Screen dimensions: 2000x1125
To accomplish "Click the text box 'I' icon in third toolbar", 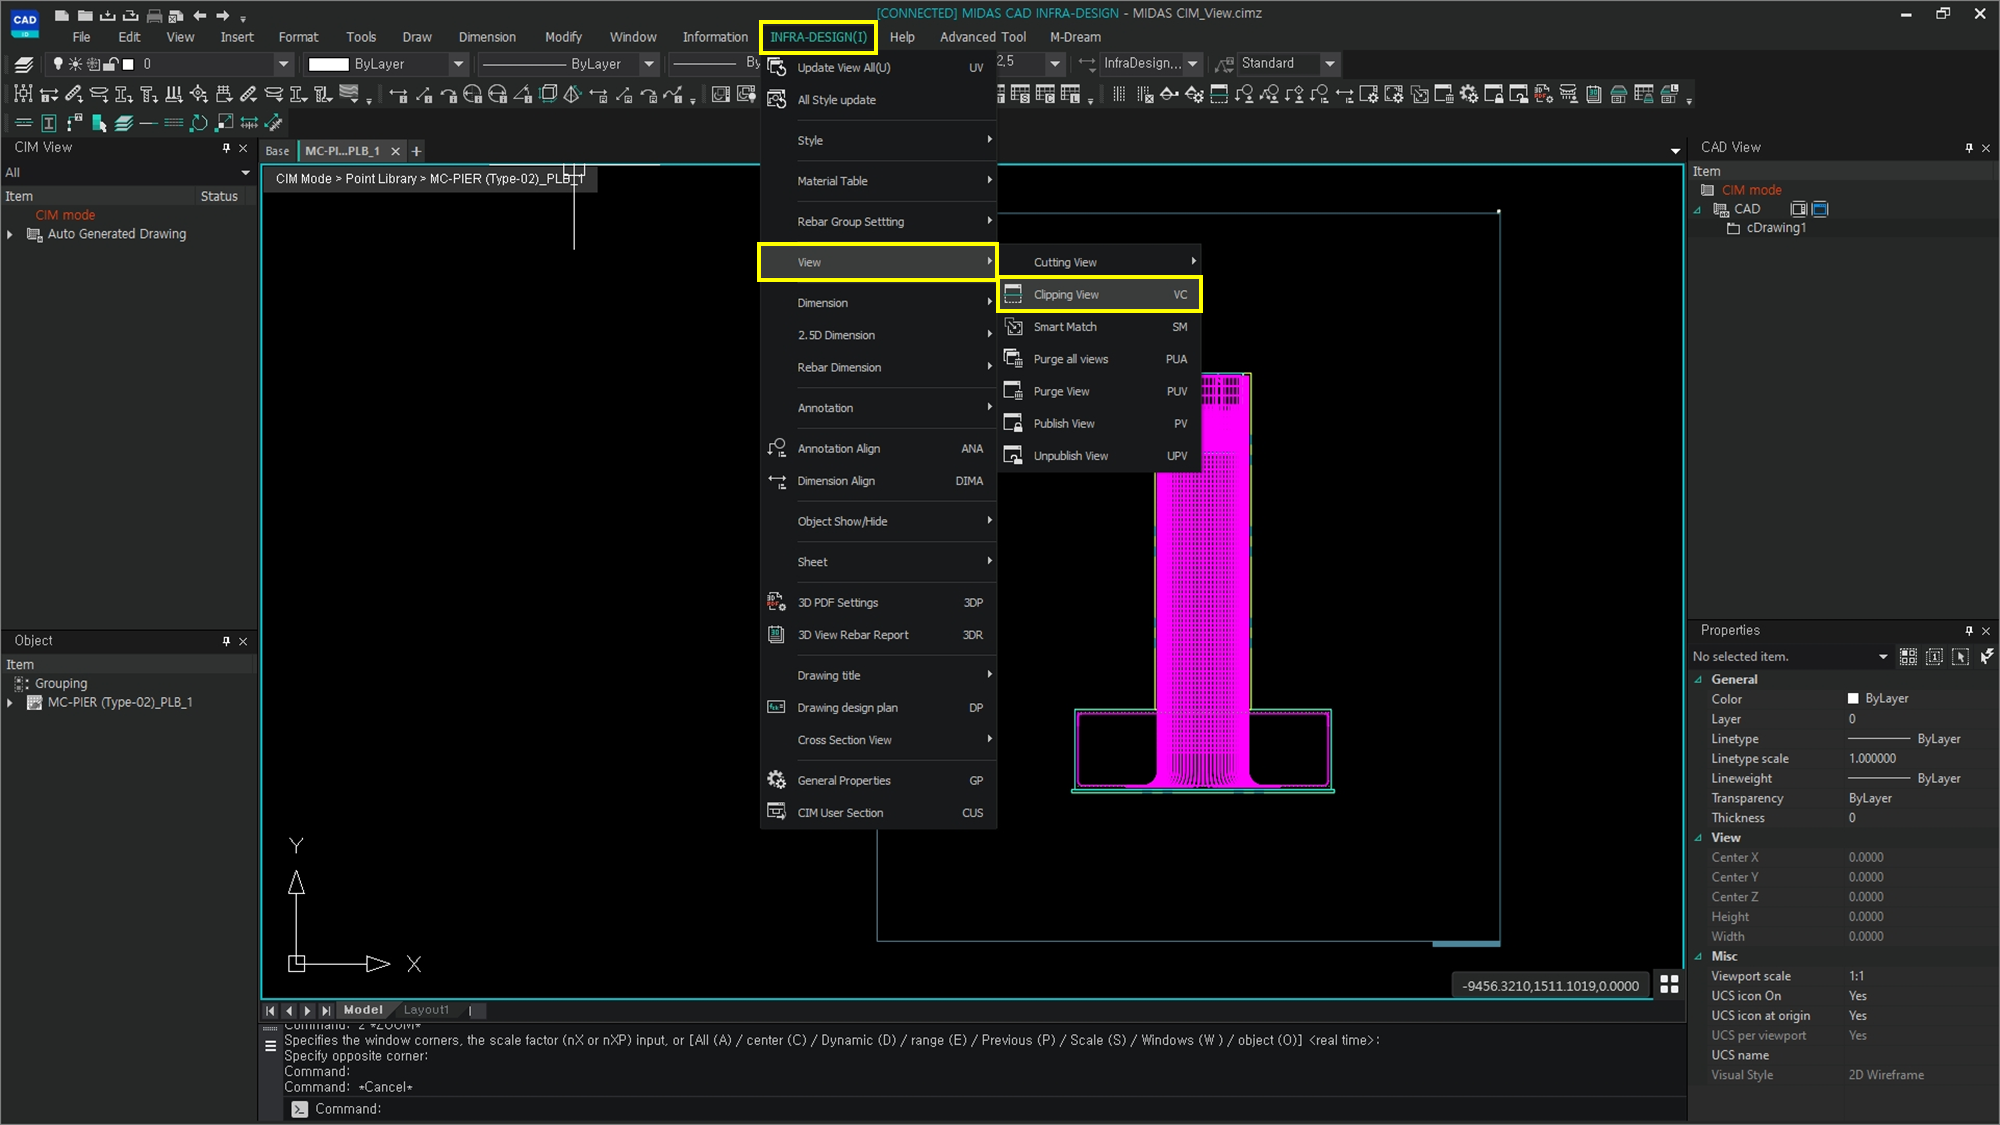I will click(48, 123).
